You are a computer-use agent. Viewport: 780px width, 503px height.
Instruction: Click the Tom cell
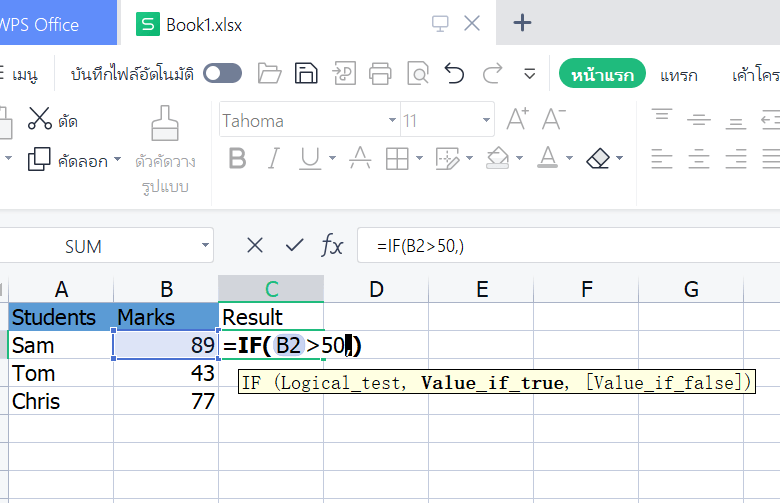(x=61, y=373)
